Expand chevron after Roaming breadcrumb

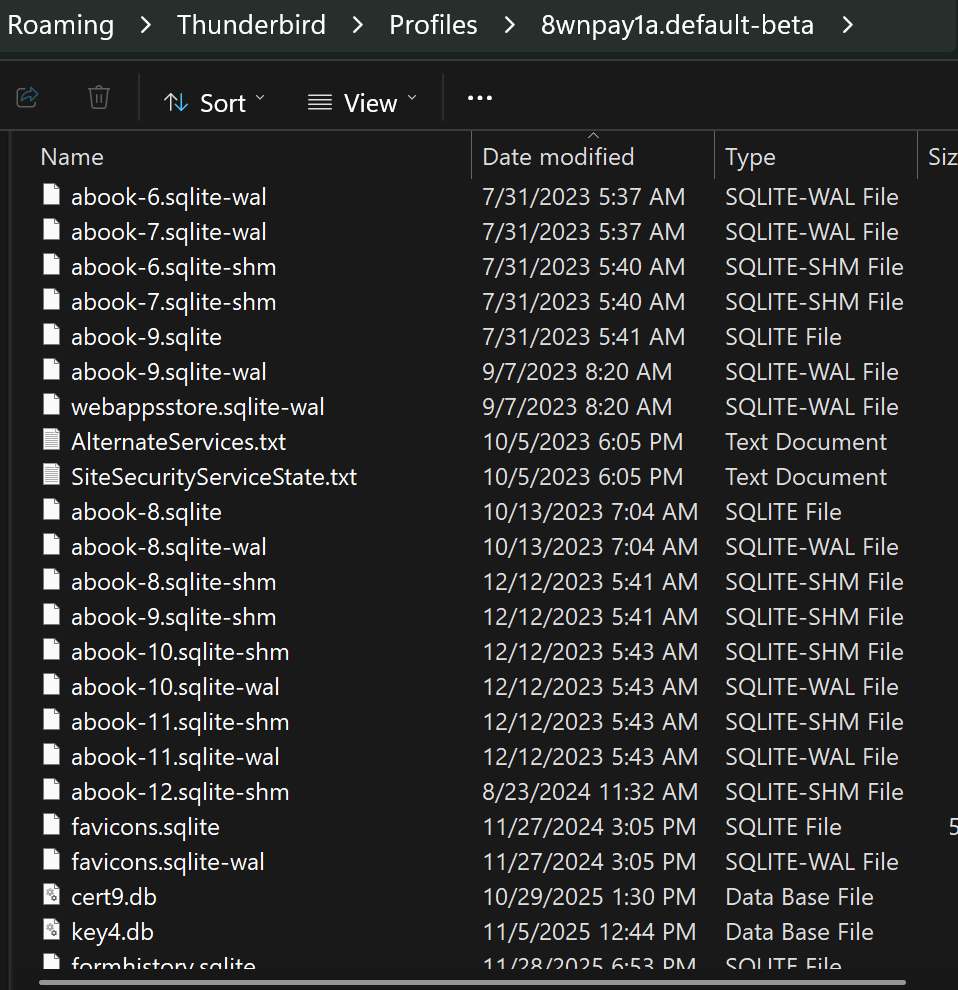[x=146, y=25]
